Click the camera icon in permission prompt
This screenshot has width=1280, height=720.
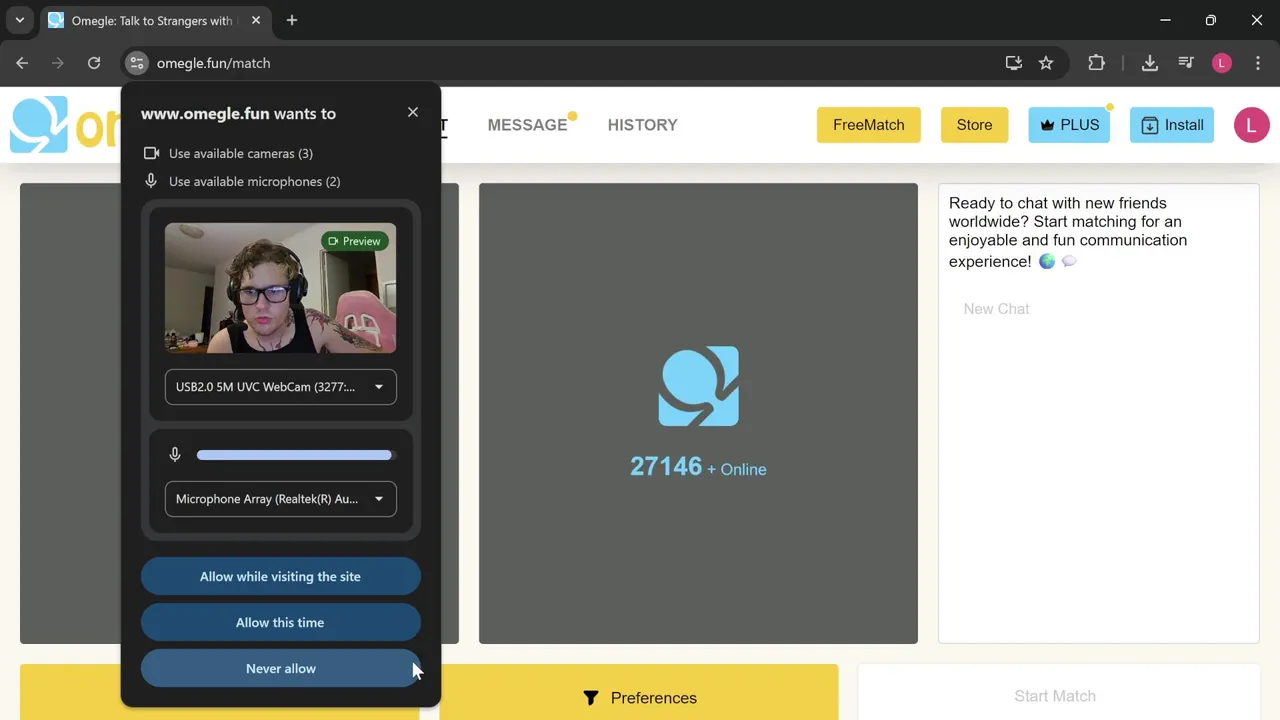click(x=151, y=153)
